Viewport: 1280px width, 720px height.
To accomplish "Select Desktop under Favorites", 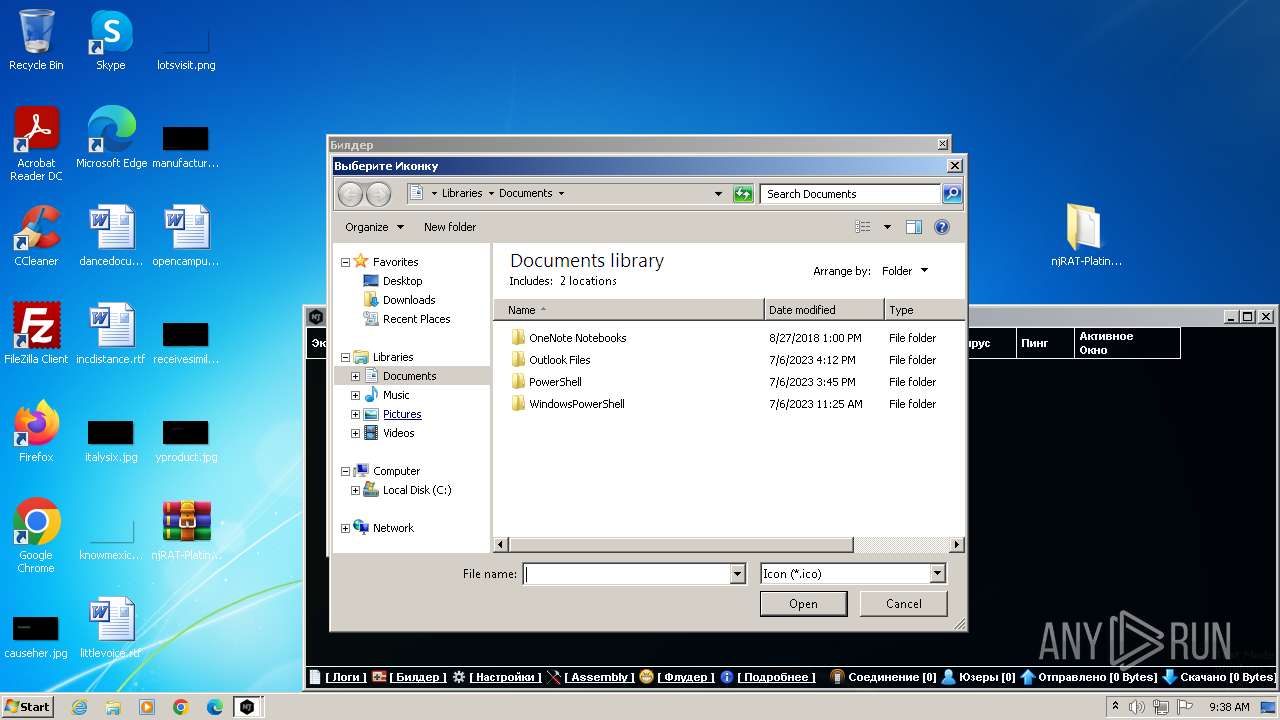I will coord(403,281).
